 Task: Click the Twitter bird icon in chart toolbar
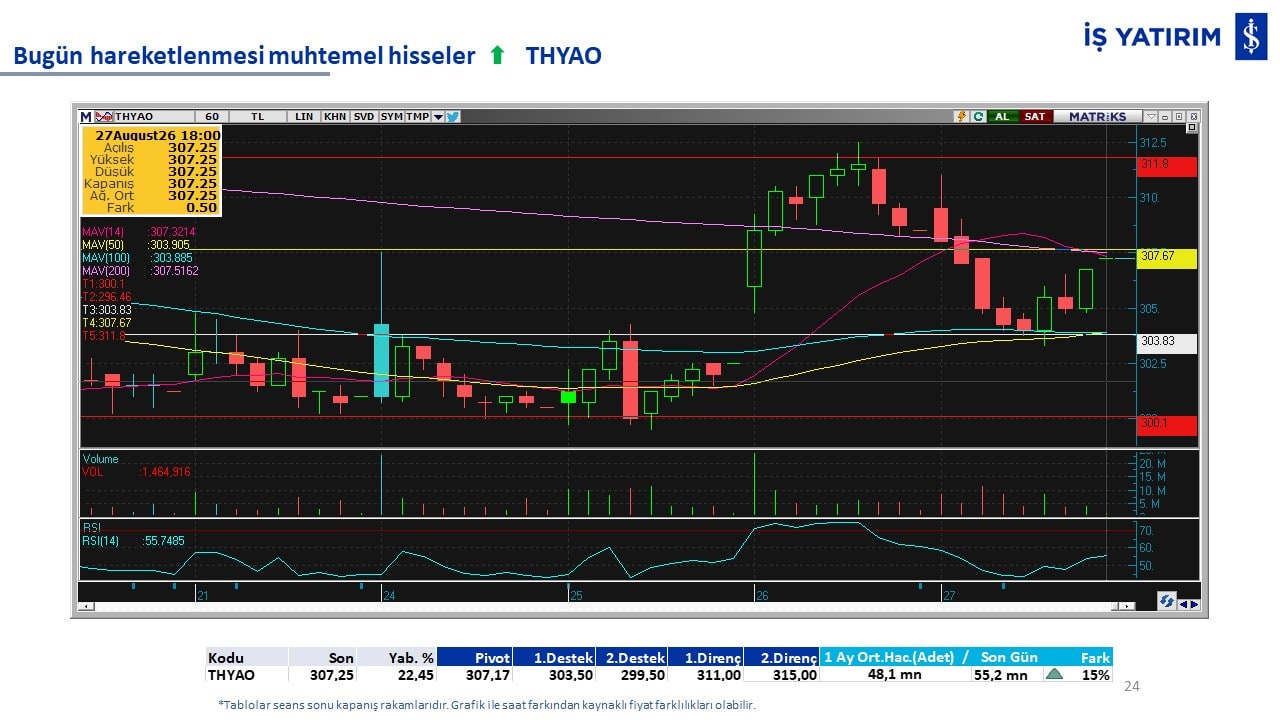(453, 116)
